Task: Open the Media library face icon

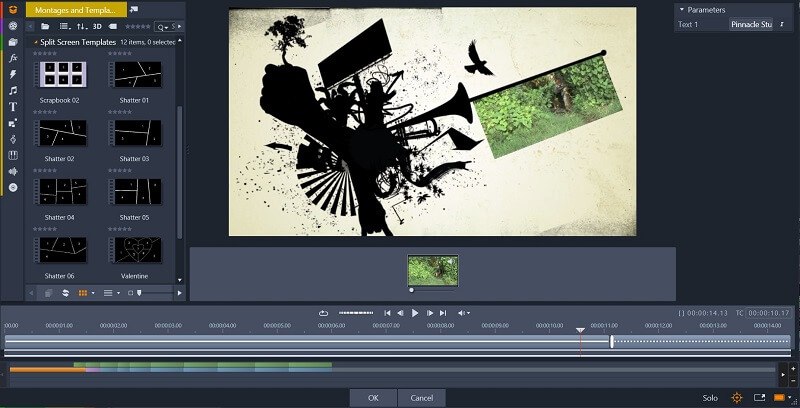Action: pos(13,26)
